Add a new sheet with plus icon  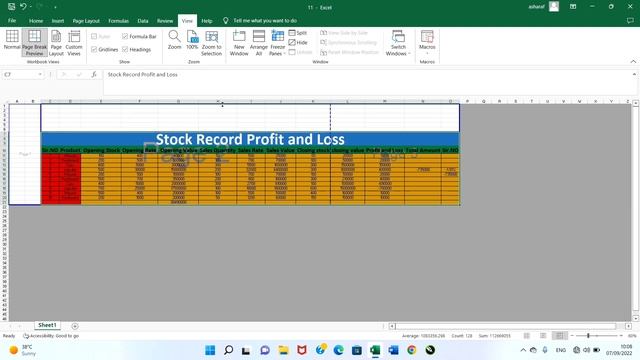[x=75, y=326]
